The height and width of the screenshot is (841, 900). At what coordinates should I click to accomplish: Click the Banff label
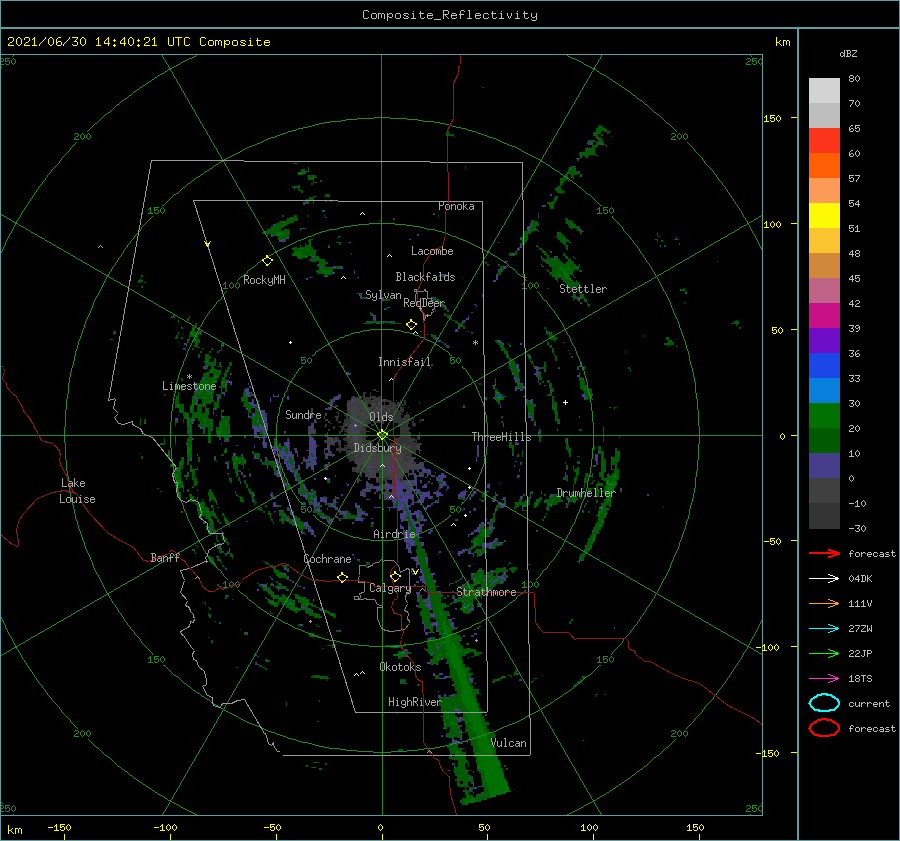coord(165,558)
